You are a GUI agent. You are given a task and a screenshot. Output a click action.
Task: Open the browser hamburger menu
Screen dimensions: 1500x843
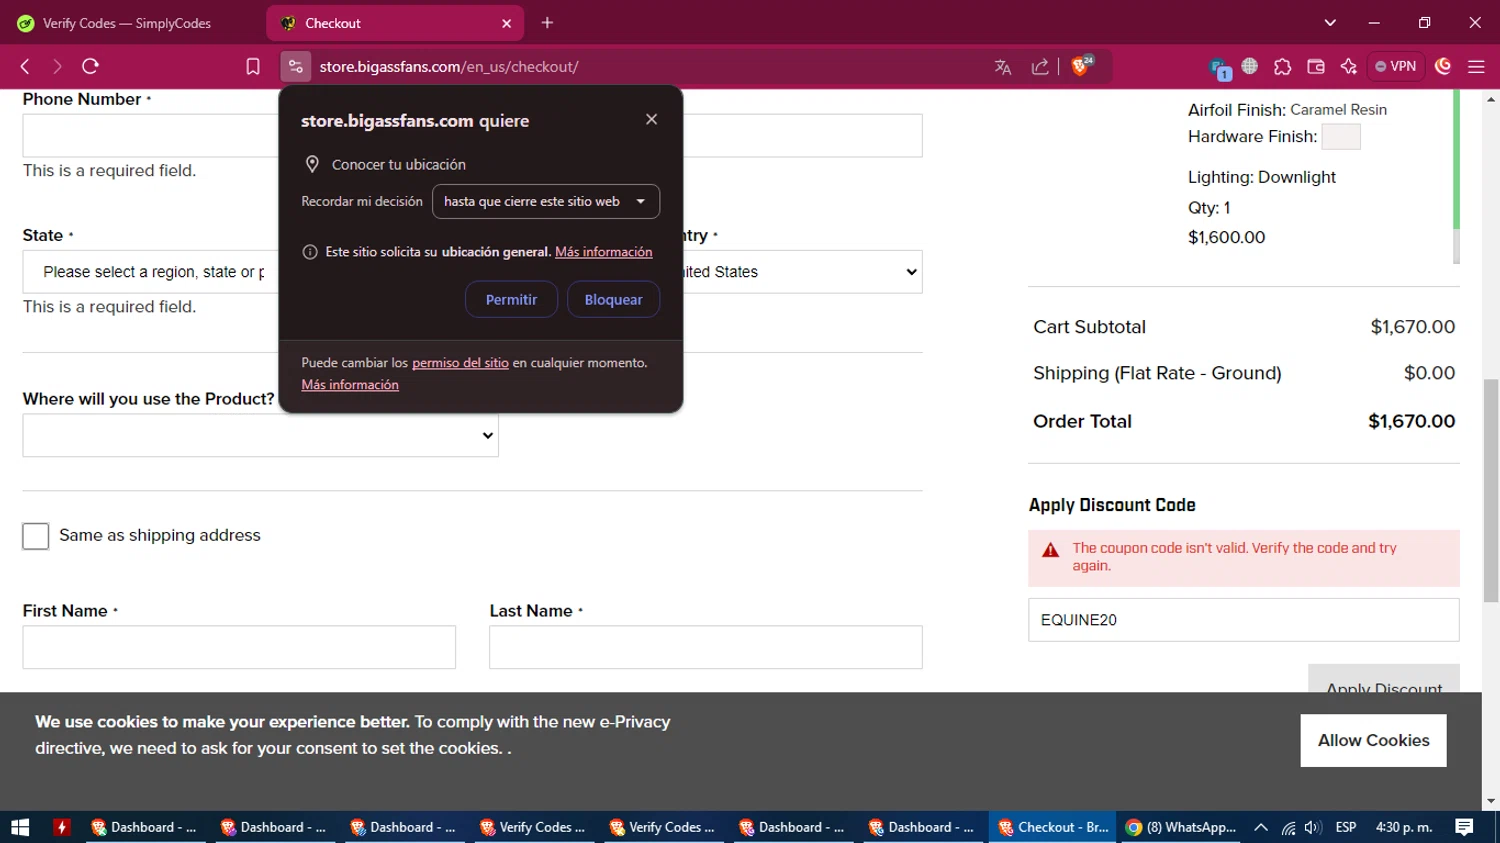1476,67
